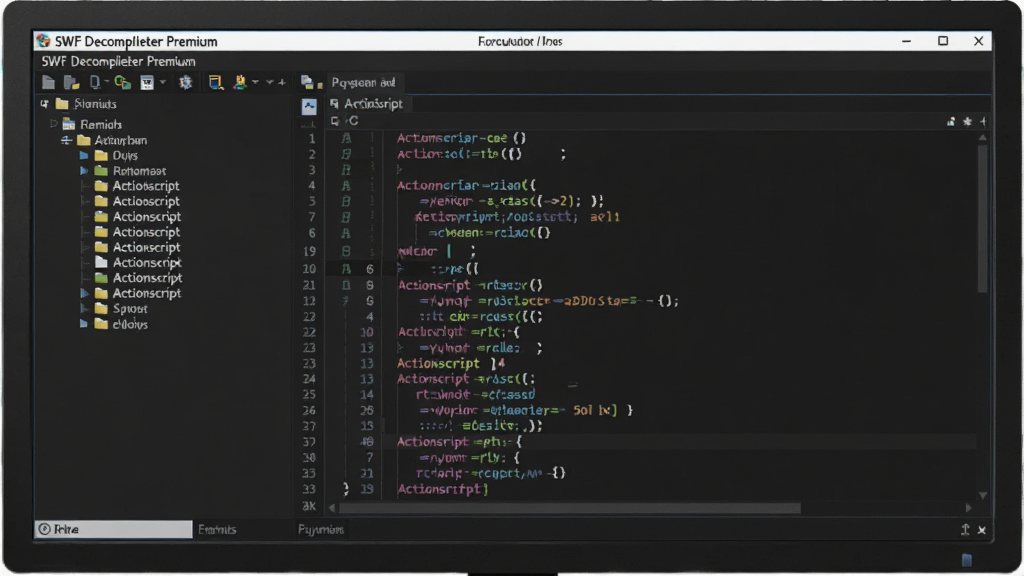The height and width of the screenshot is (576, 1024).
Task: Switch to the Pqysean aul tab
Action: click(363, 82)
